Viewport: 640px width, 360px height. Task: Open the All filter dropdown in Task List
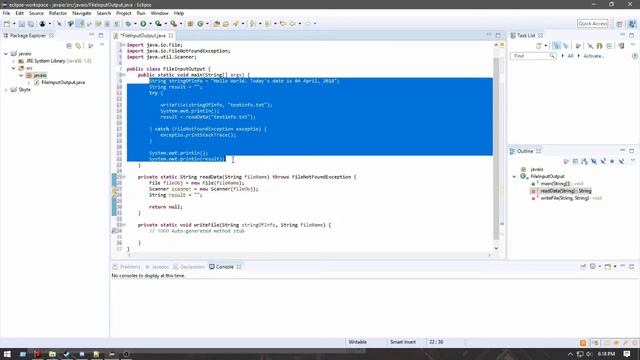coord(563,56)
